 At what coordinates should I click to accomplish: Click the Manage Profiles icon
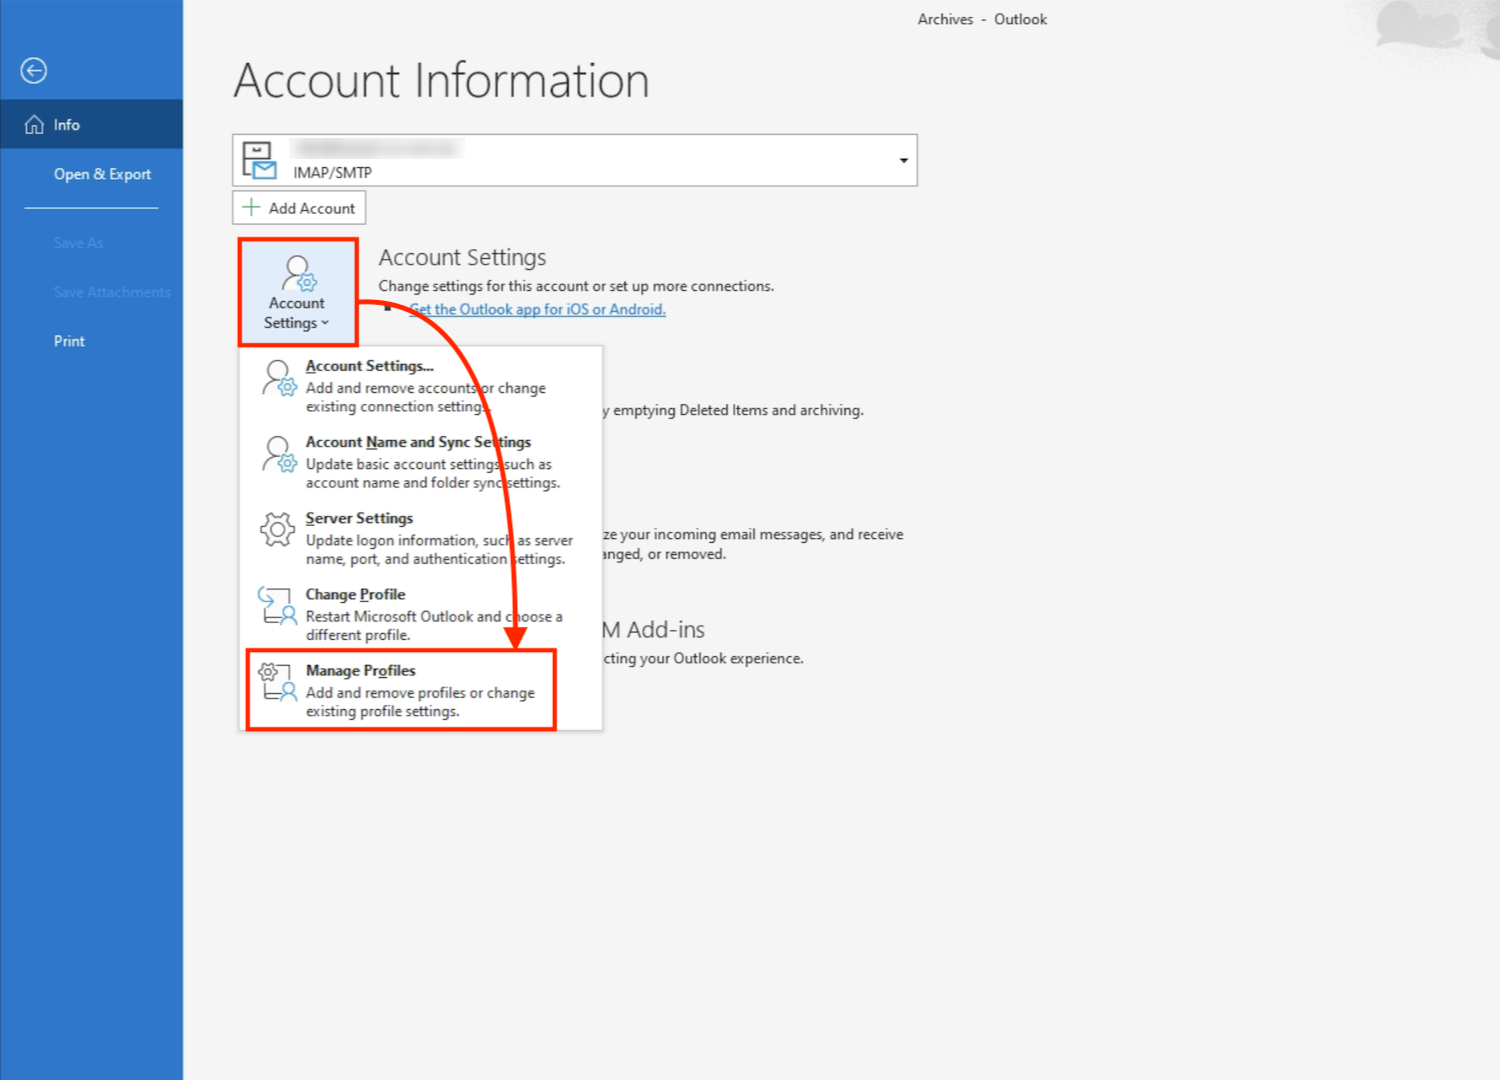click(x=276, y=682)
